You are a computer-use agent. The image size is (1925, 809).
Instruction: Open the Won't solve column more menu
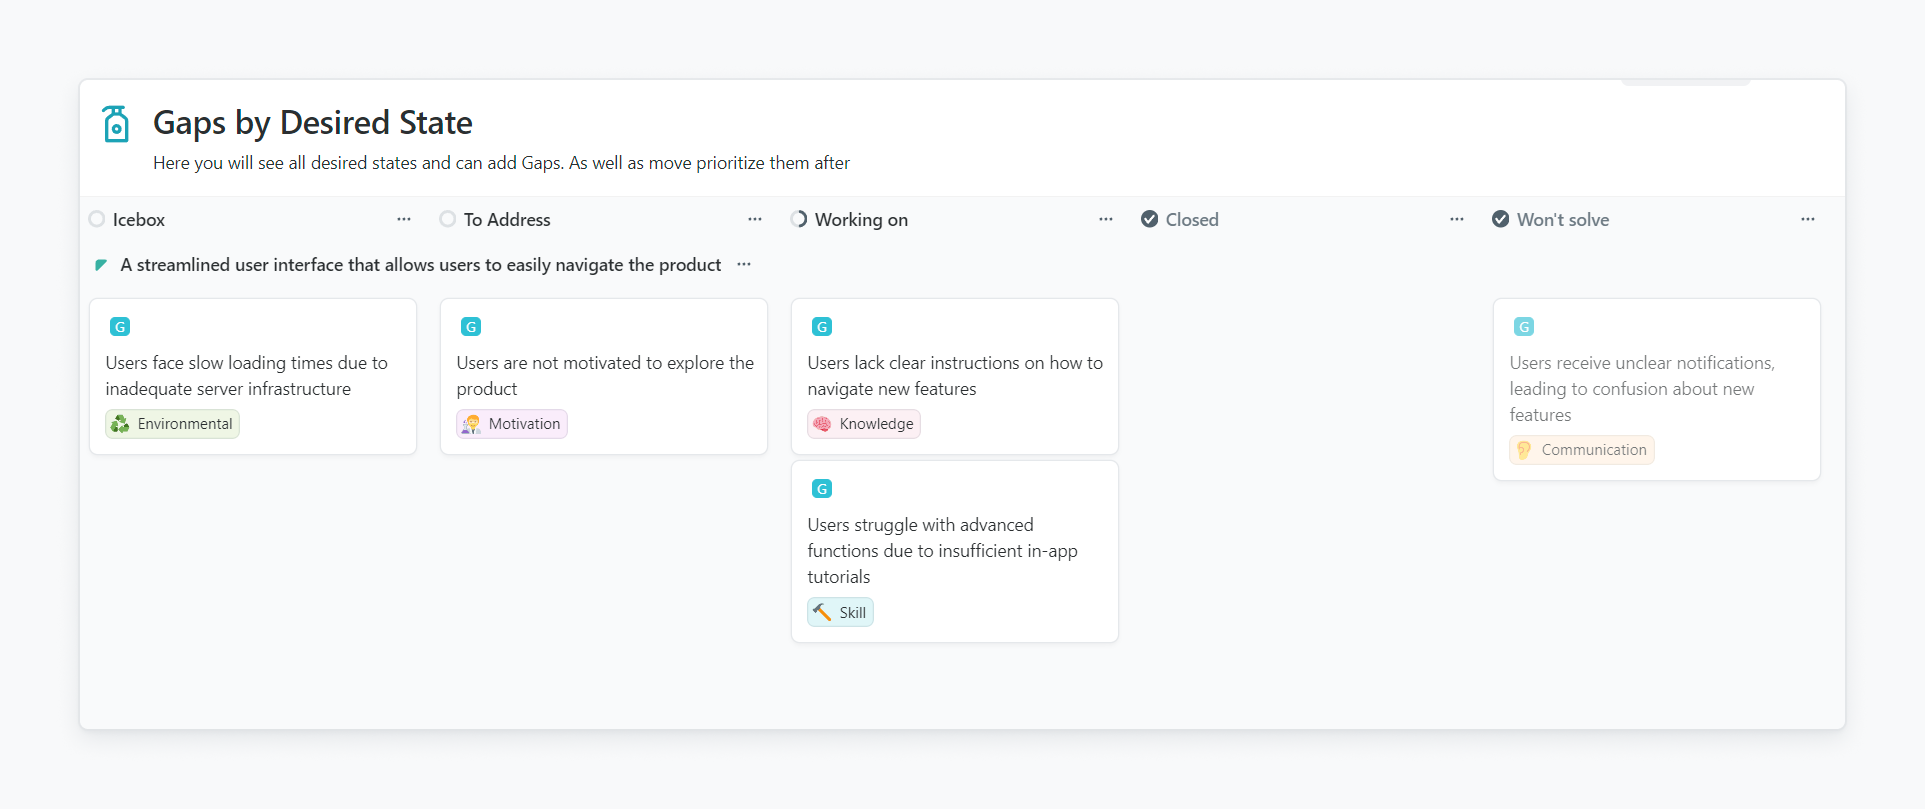pyautogui.click(x=1808, y=219)
